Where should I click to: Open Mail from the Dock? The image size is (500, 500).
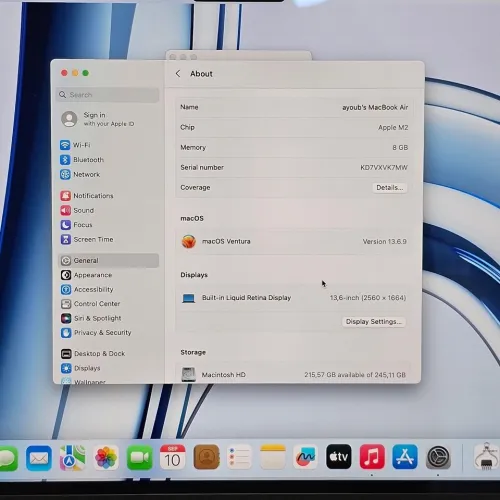[39, 458]
